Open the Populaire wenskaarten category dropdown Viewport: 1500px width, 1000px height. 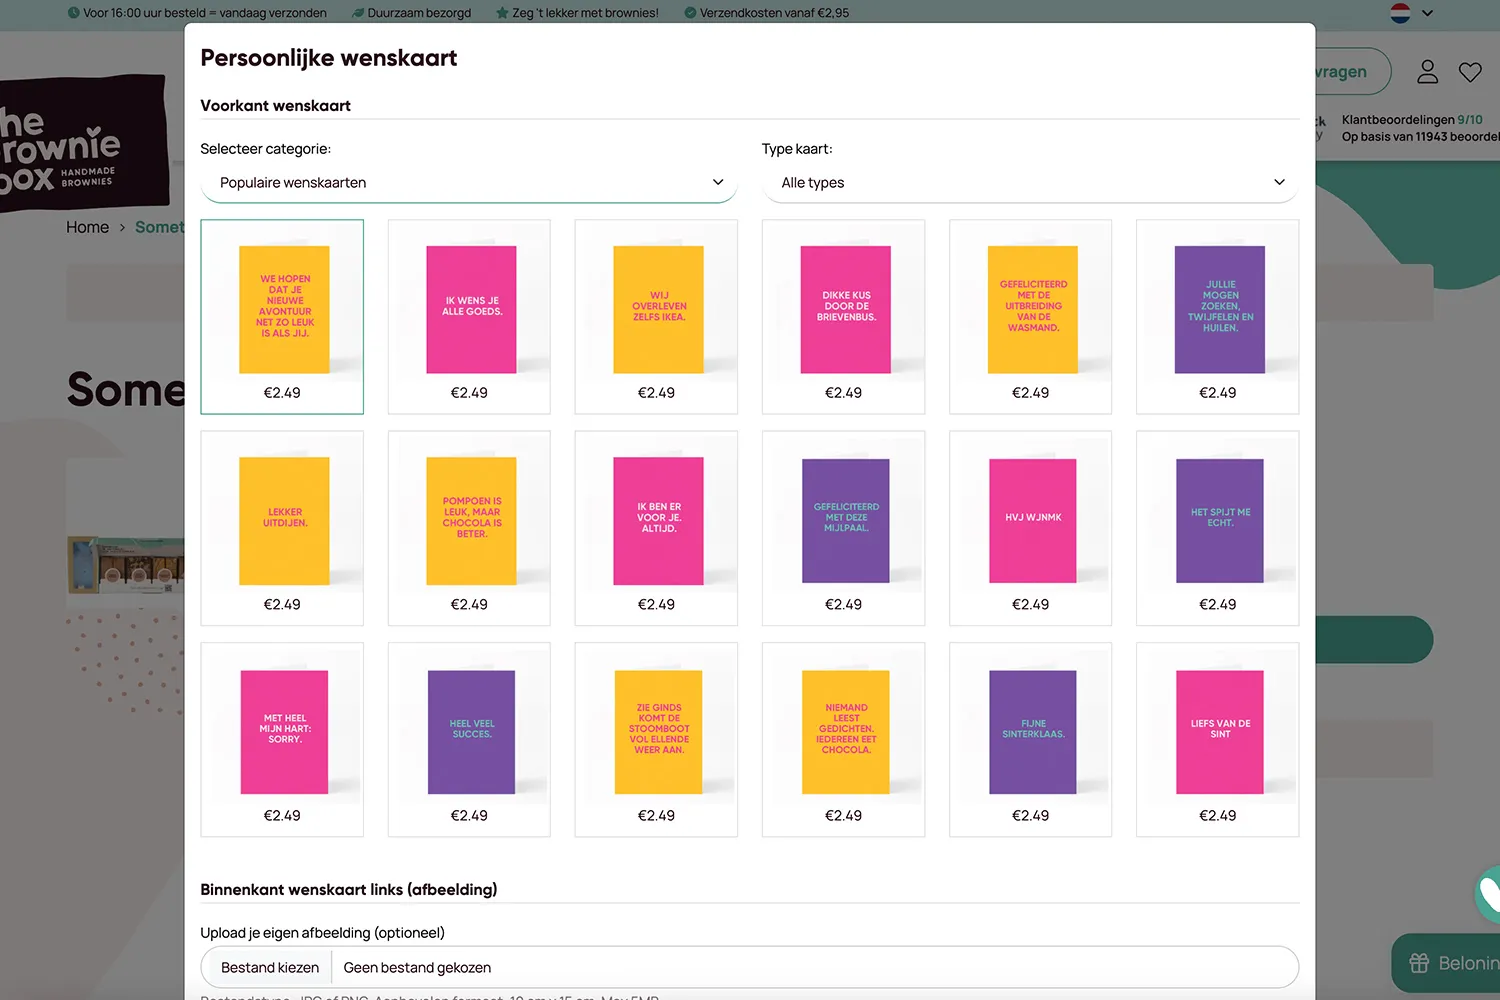(x=468, y=183)
